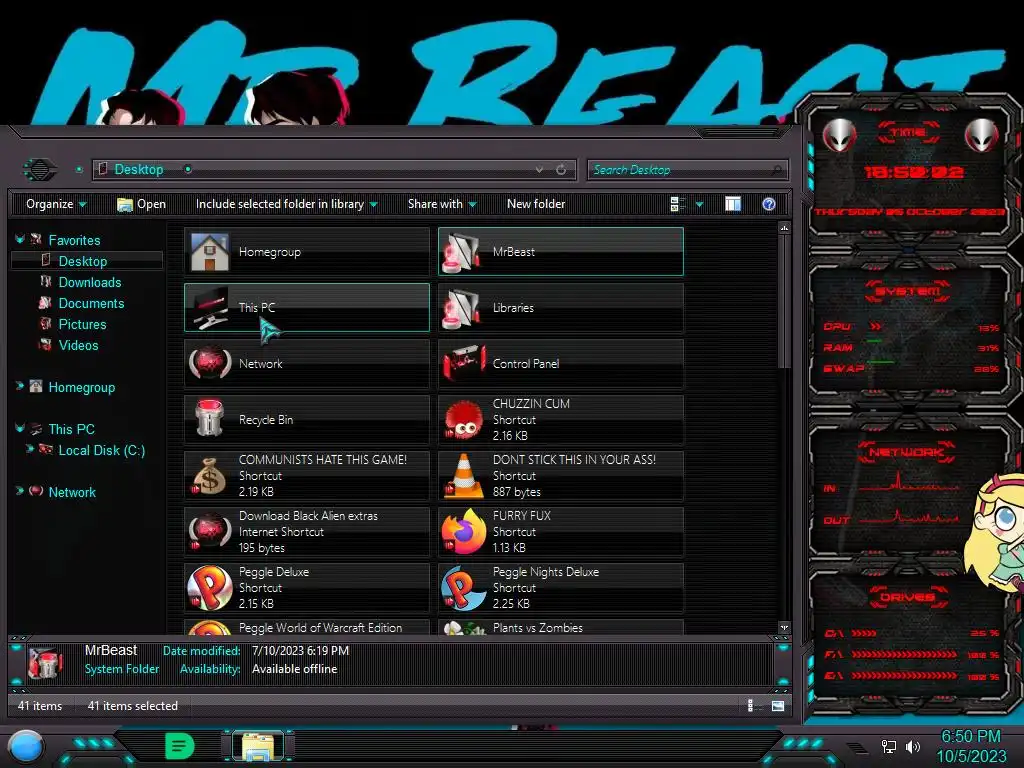Click the Availability label in details pane
This screenshot has width=1024, height=768.
tap(210, 669)
